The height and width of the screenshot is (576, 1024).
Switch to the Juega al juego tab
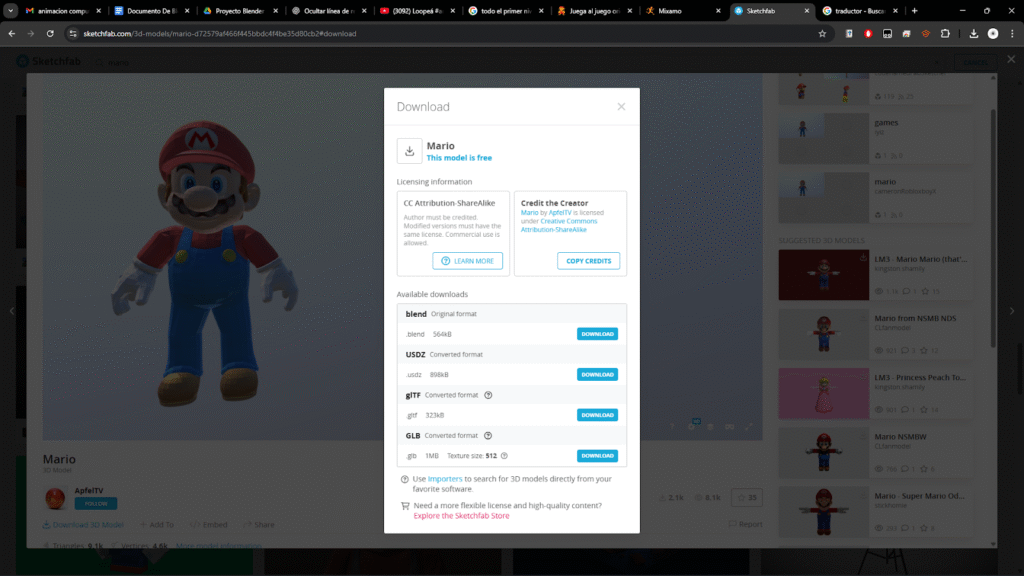[594, 10]
